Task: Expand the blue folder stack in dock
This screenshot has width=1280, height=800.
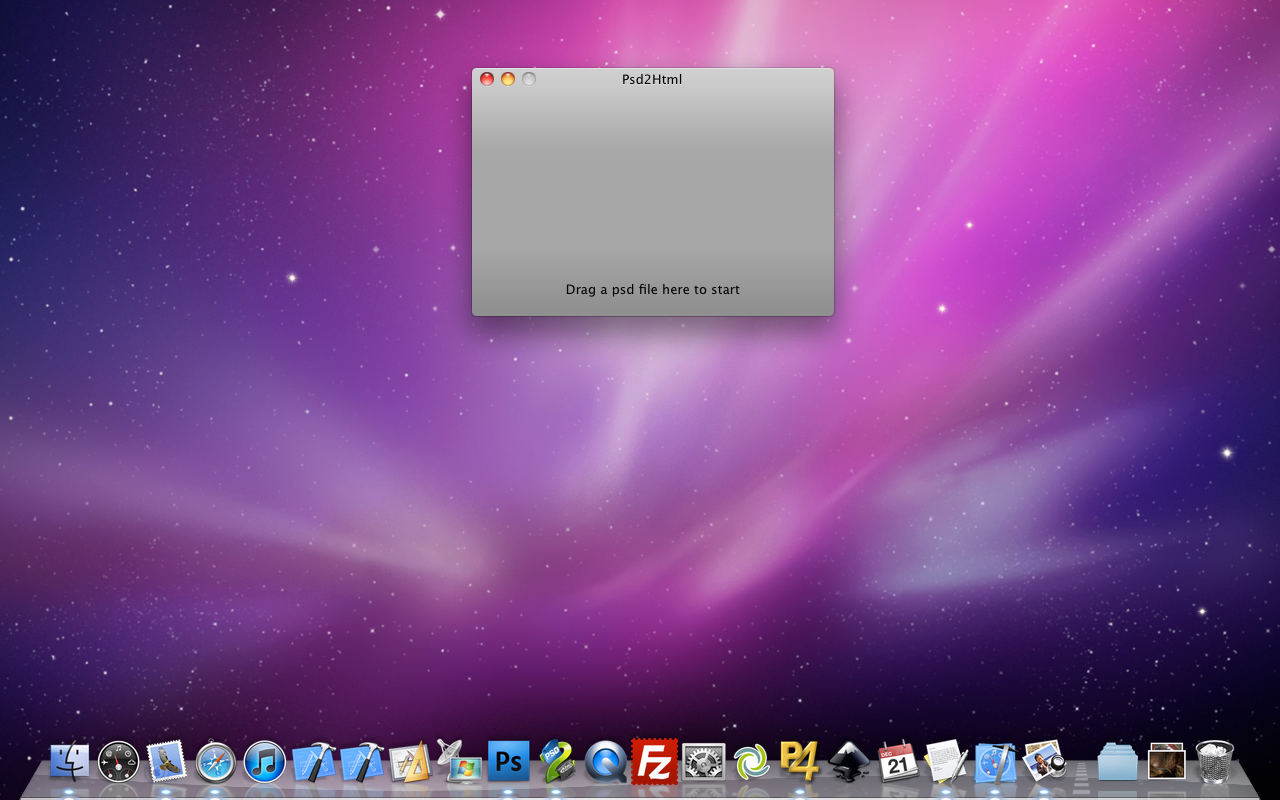Action: tap(1117, 763)
